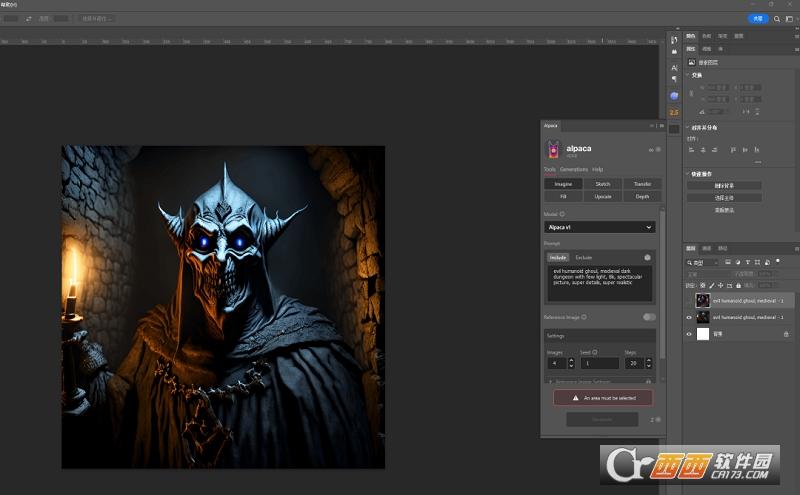Click flip horizontal icon in Transform section
The width and height of the screenshot is (800, 495).
point(745,111)
